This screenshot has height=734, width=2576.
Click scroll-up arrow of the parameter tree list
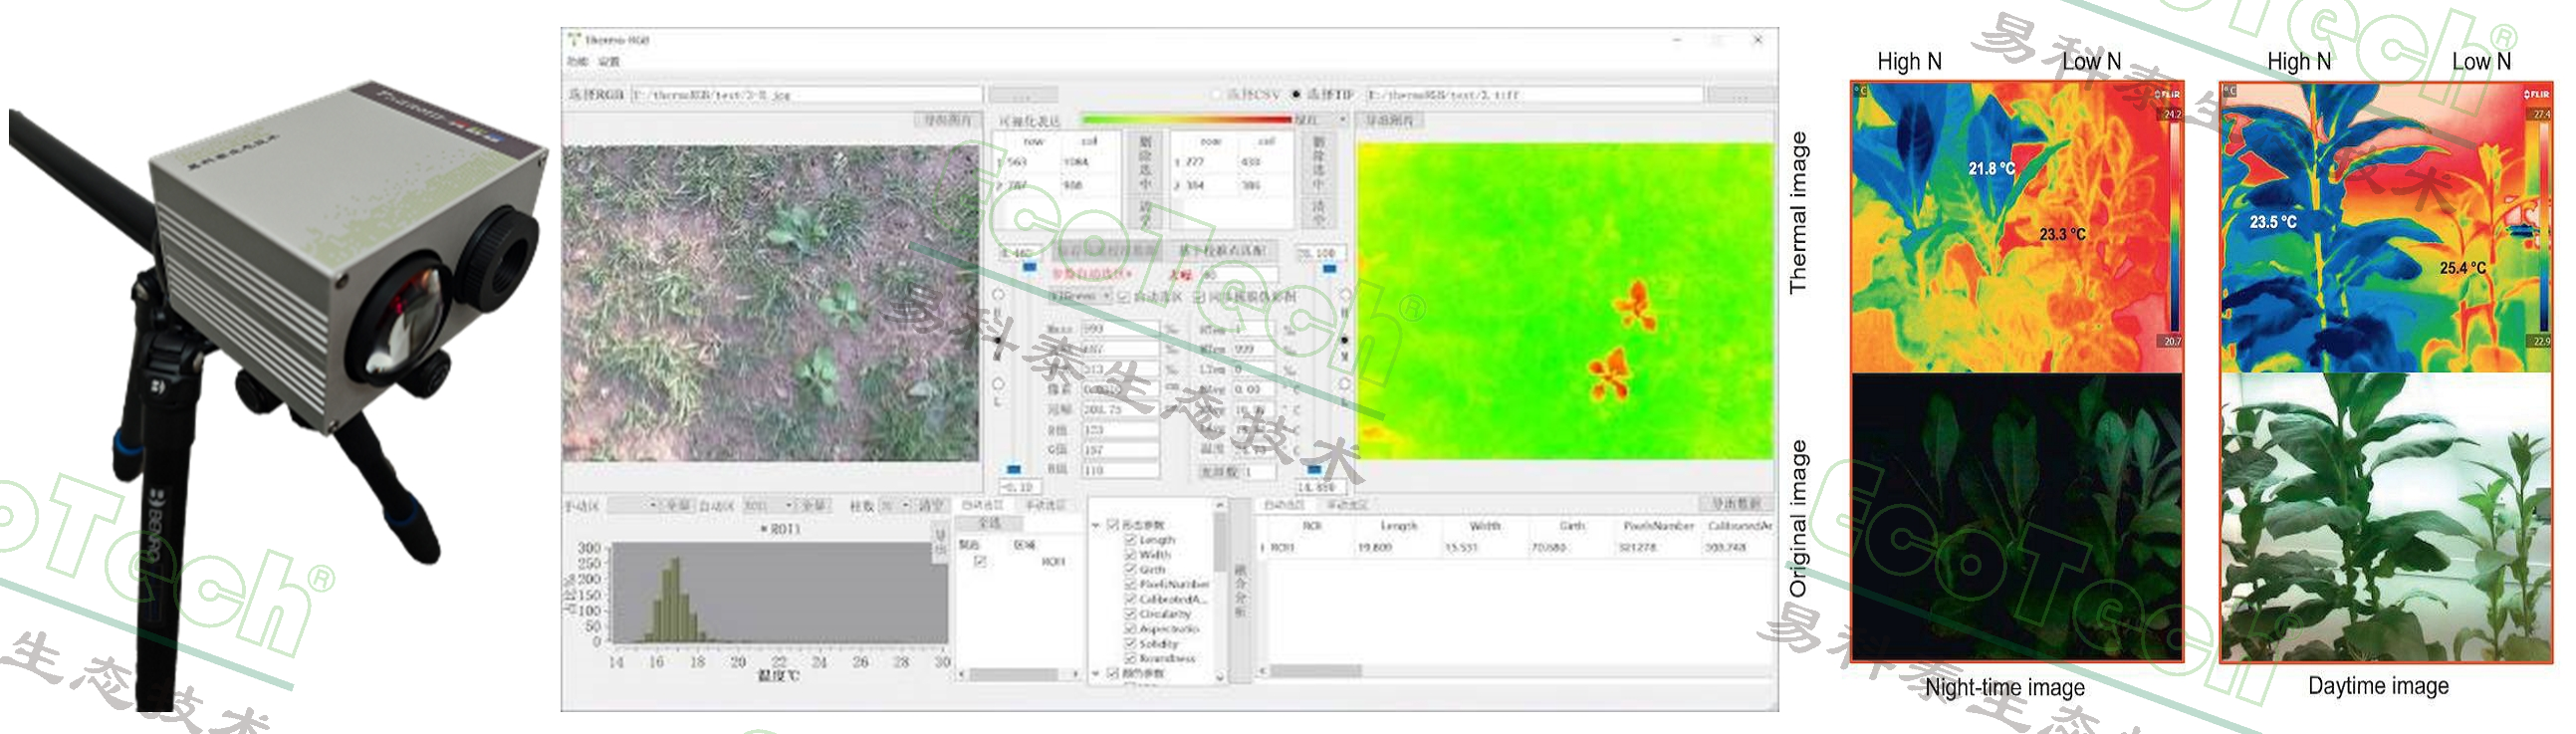pos(1219,506)
